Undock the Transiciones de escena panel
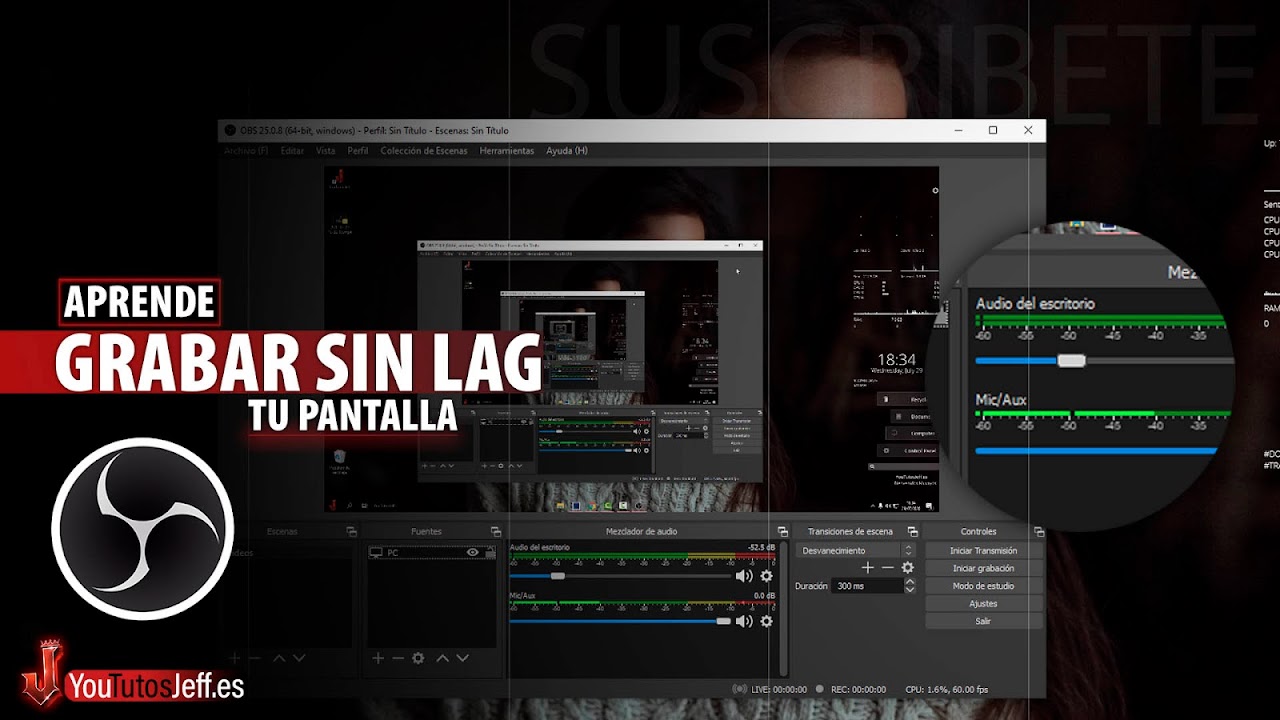Viewport: 1280px width, 720px height. (912, 532)
